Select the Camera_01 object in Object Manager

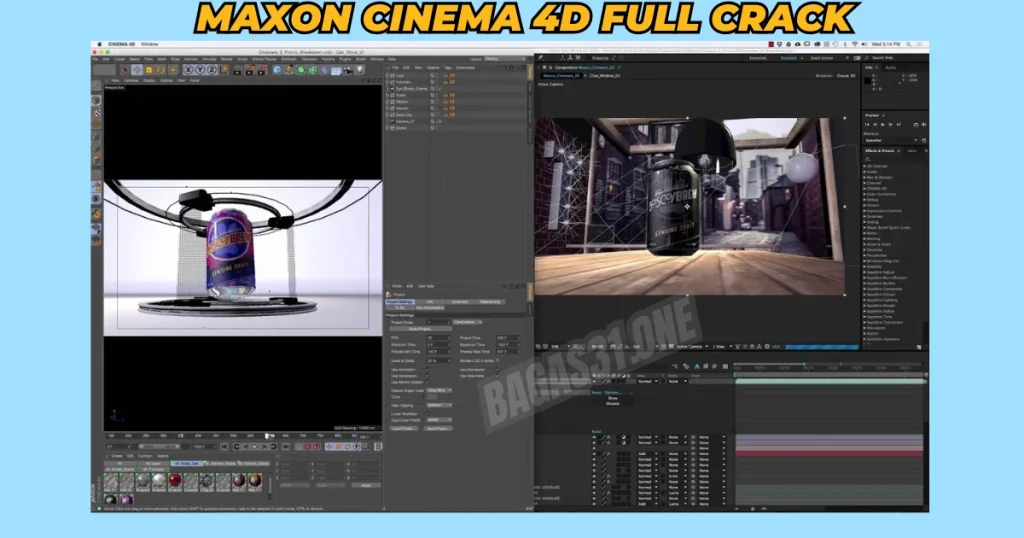coord(405,121)
